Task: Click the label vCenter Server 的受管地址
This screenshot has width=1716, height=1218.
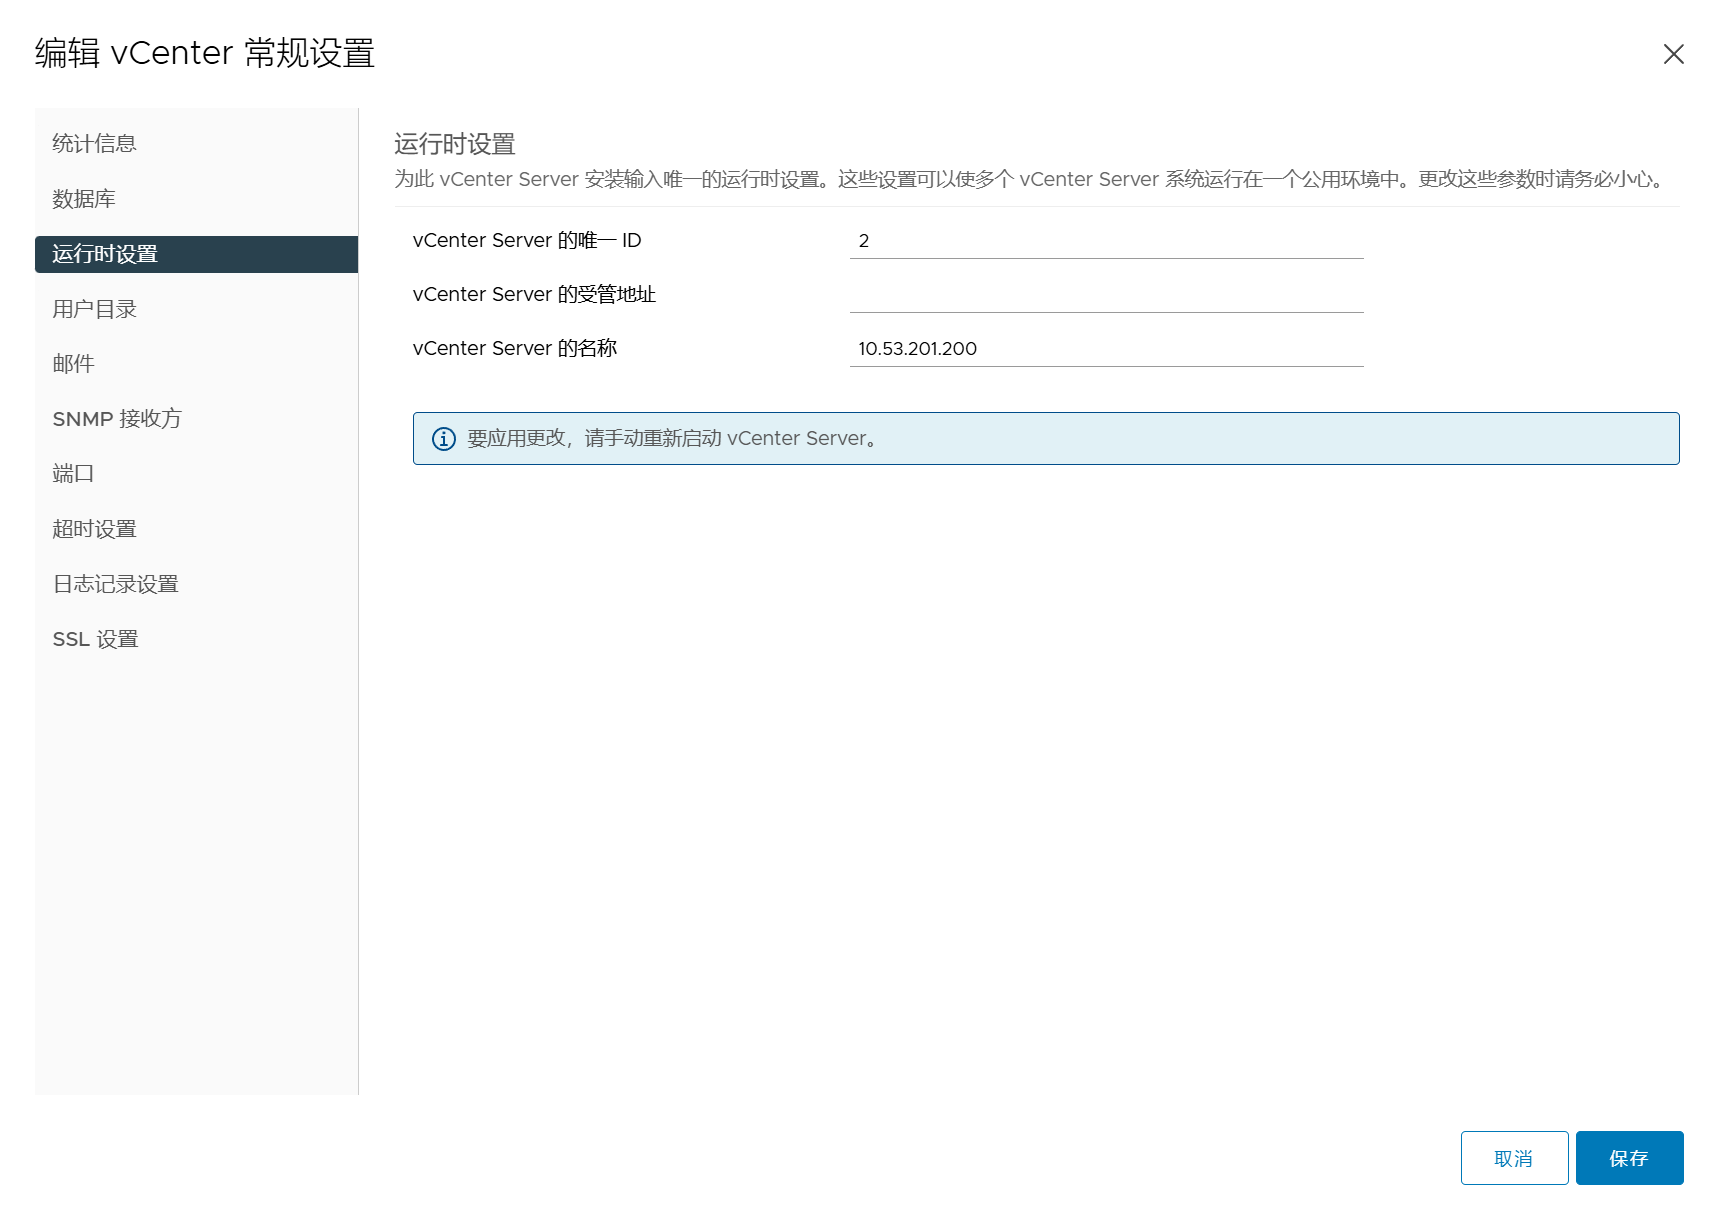Action: pos(534,294)
